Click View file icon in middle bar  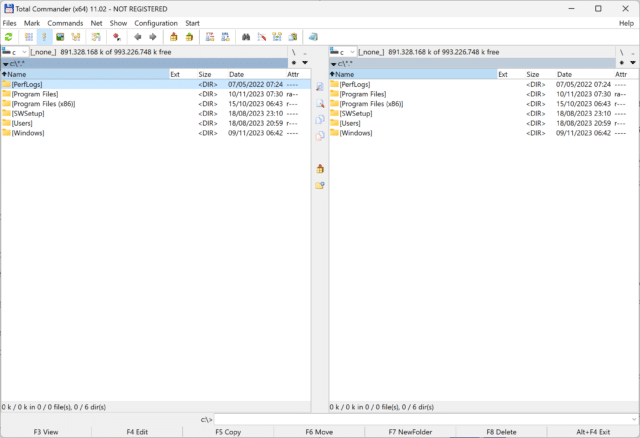click(x=320, y=87)
